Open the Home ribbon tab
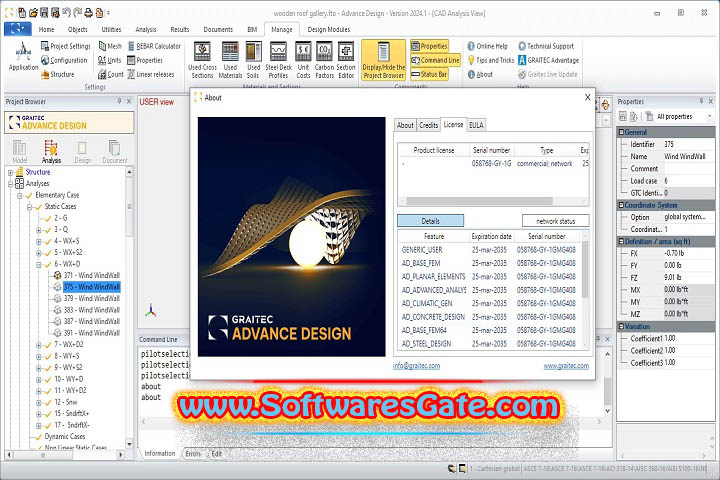 coord(46,29)
